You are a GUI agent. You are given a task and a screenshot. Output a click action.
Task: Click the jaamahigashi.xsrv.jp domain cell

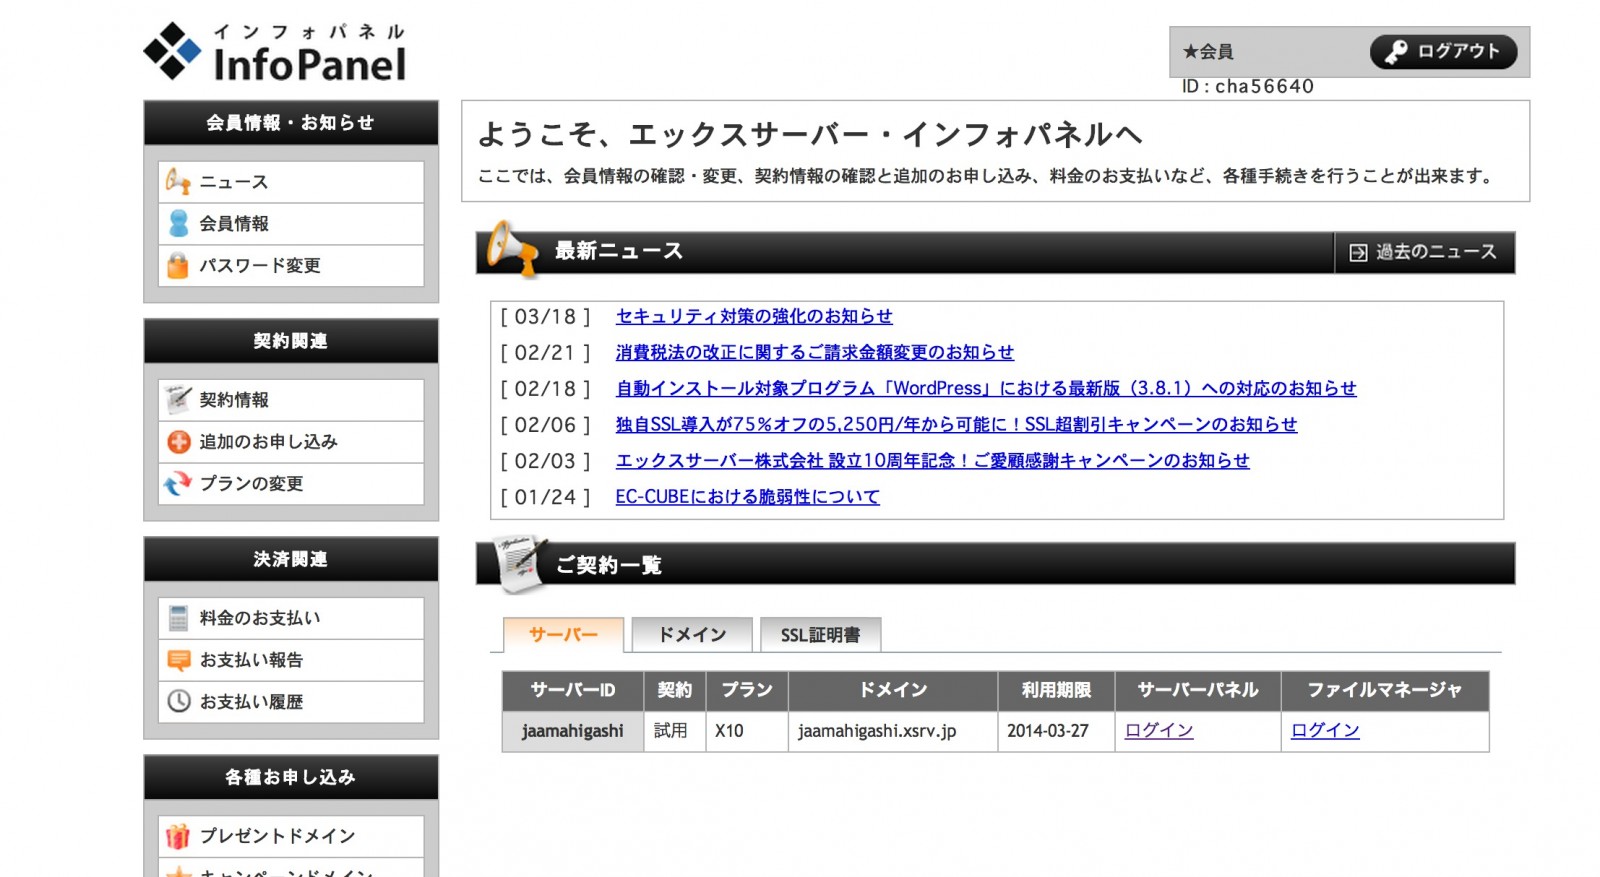click(893, 731)
